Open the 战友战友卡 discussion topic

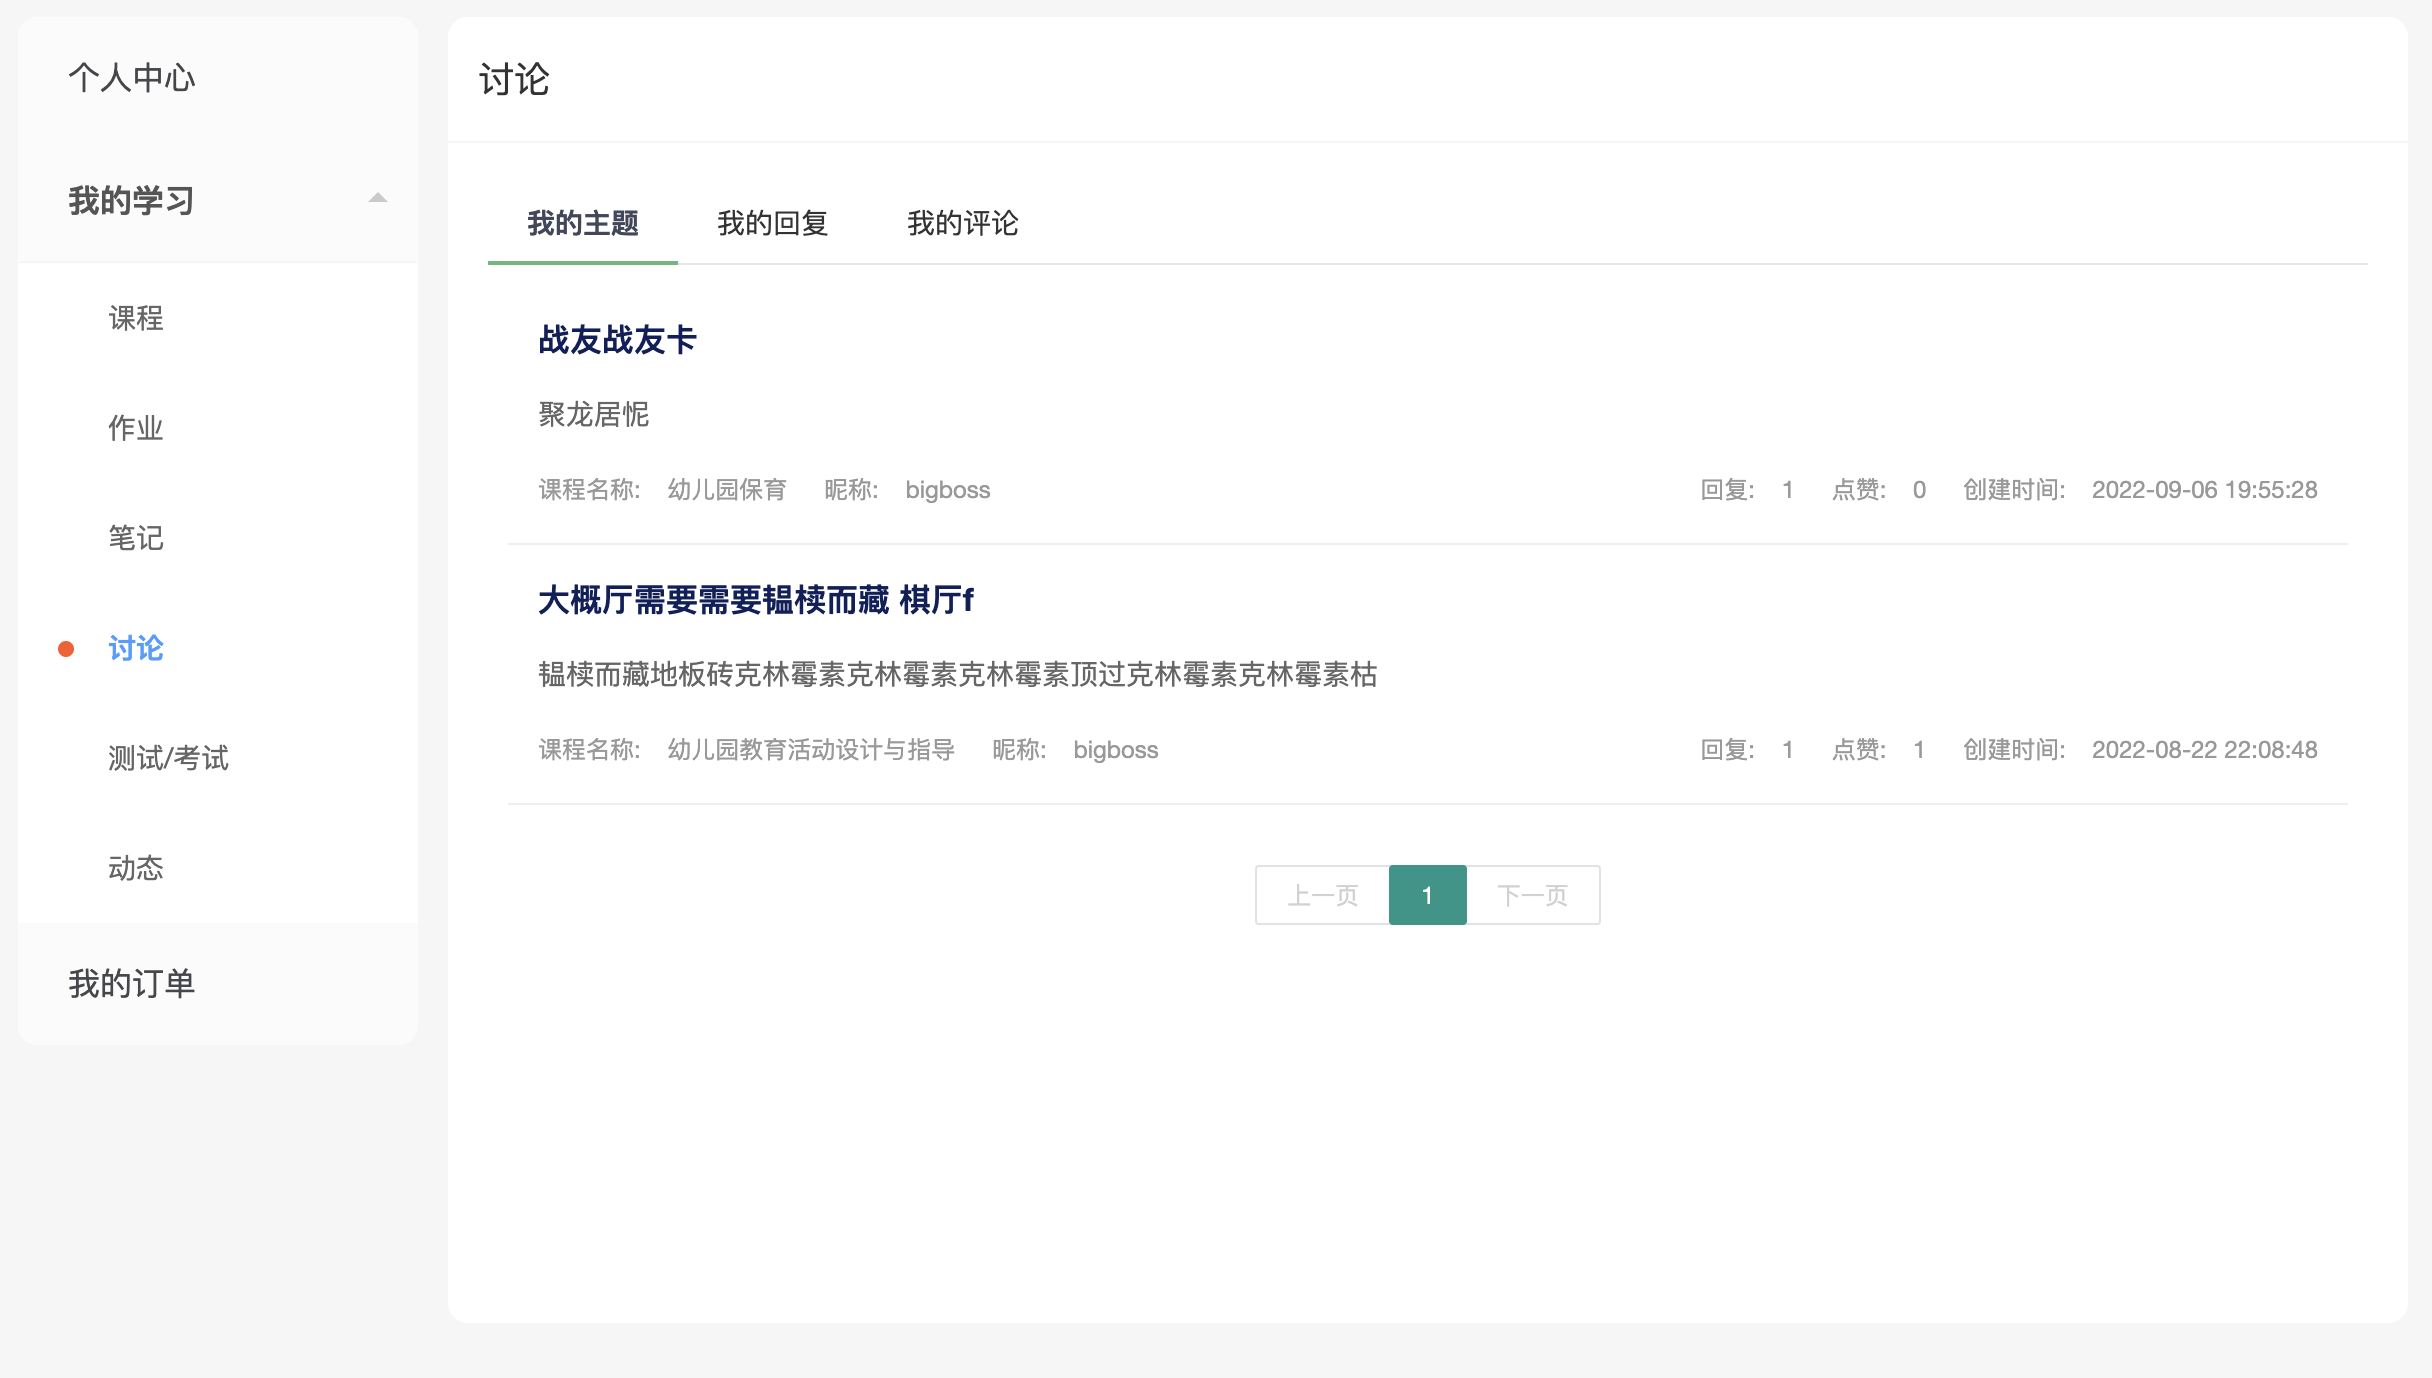point(617,340)
